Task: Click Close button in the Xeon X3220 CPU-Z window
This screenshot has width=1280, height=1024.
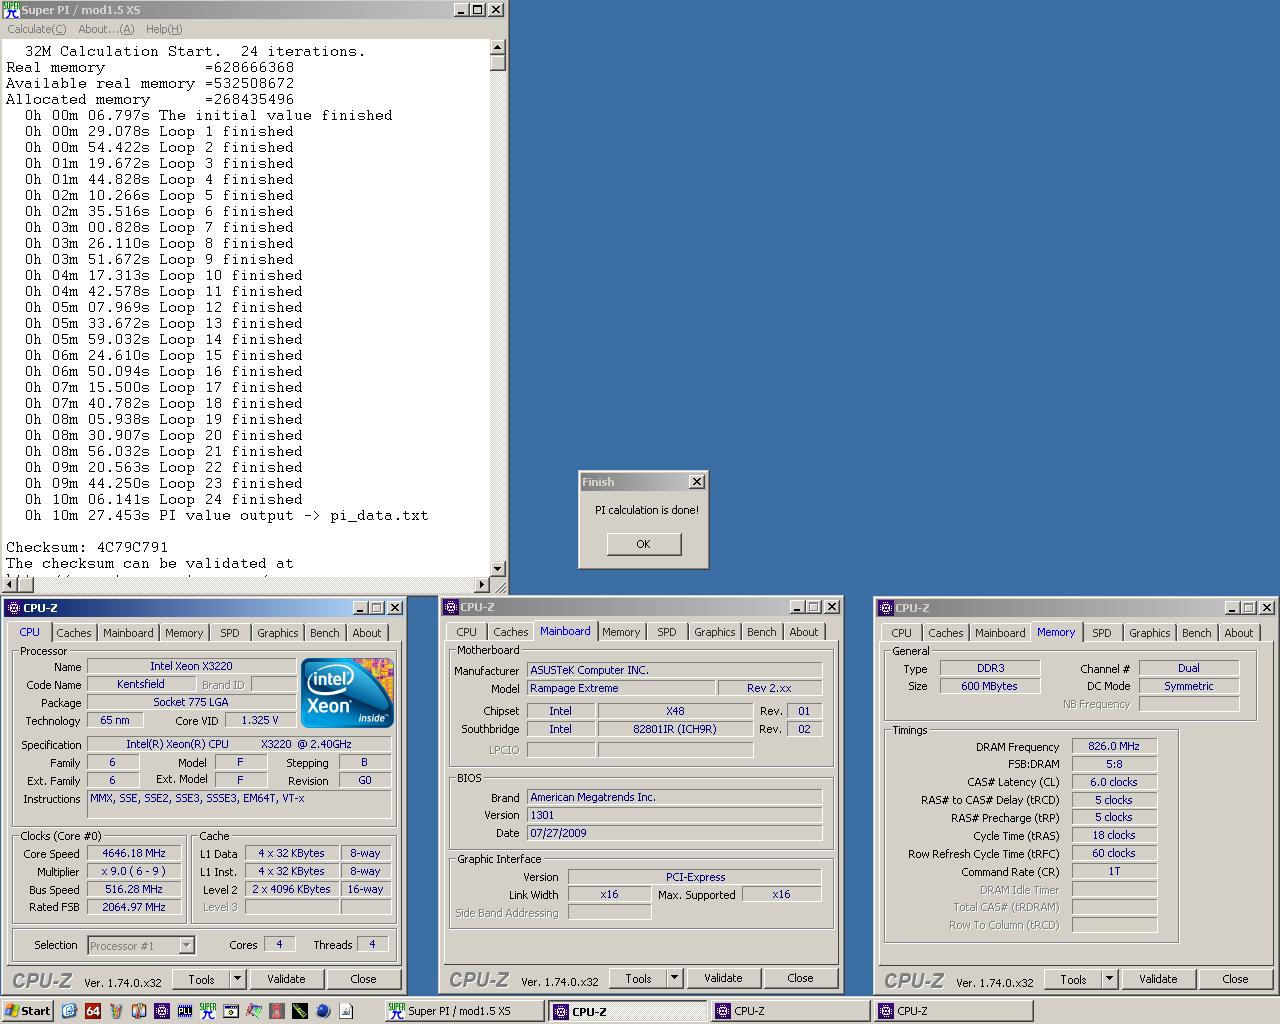Action: point(363,979)
